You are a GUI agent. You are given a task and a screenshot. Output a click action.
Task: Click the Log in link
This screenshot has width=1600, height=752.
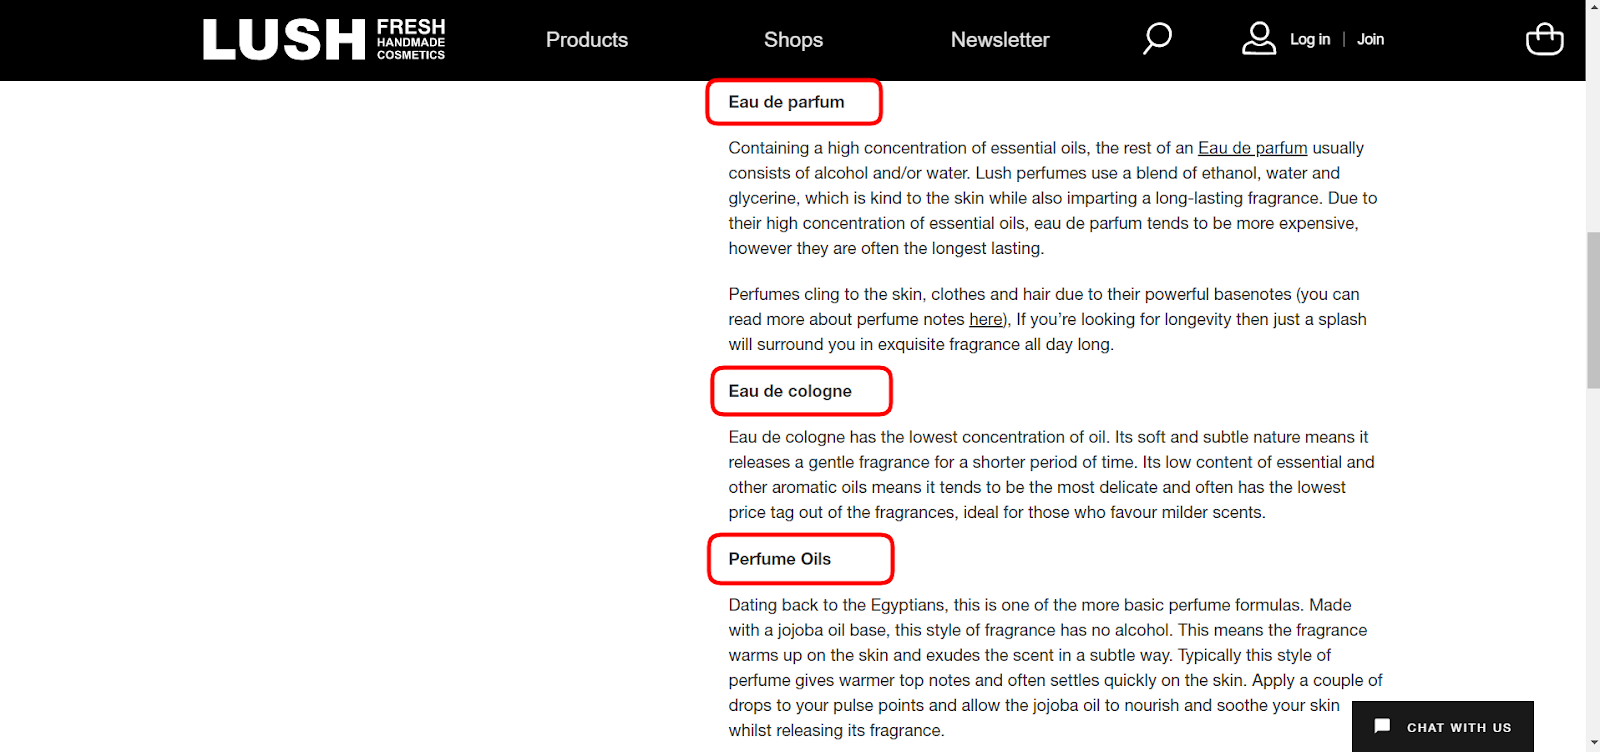(x=1310, y=39)
